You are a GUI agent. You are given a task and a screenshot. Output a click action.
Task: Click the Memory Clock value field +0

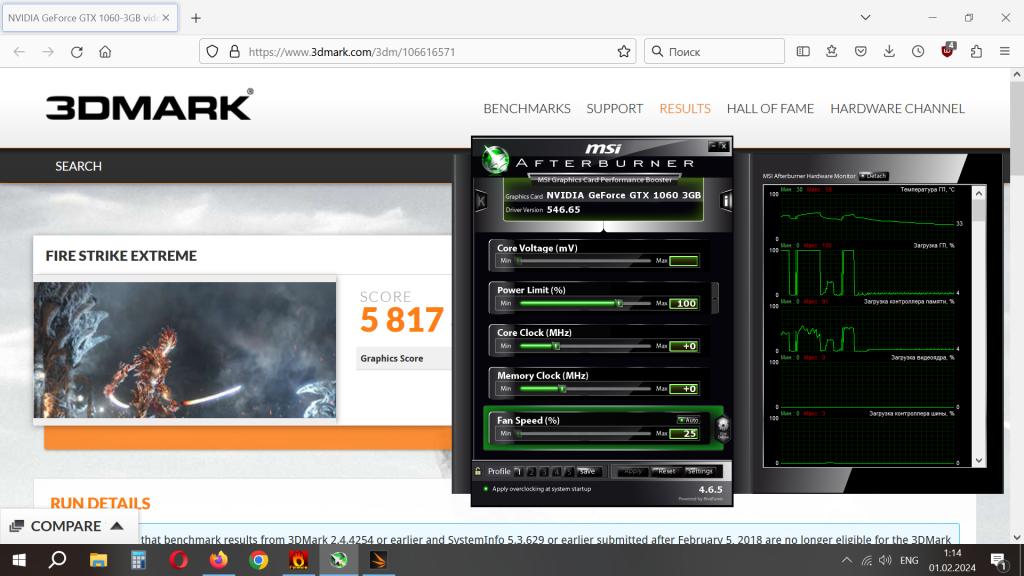(684, 389)
